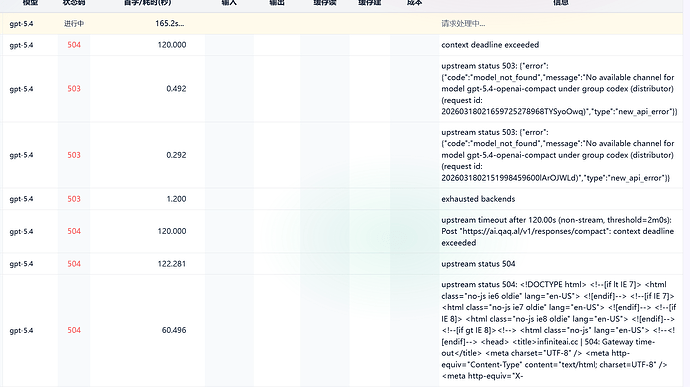Click gpt-5.4 in the 0.492 row
Image resolution: width=690 pixels, height=387 pixels.
[21, 89]
